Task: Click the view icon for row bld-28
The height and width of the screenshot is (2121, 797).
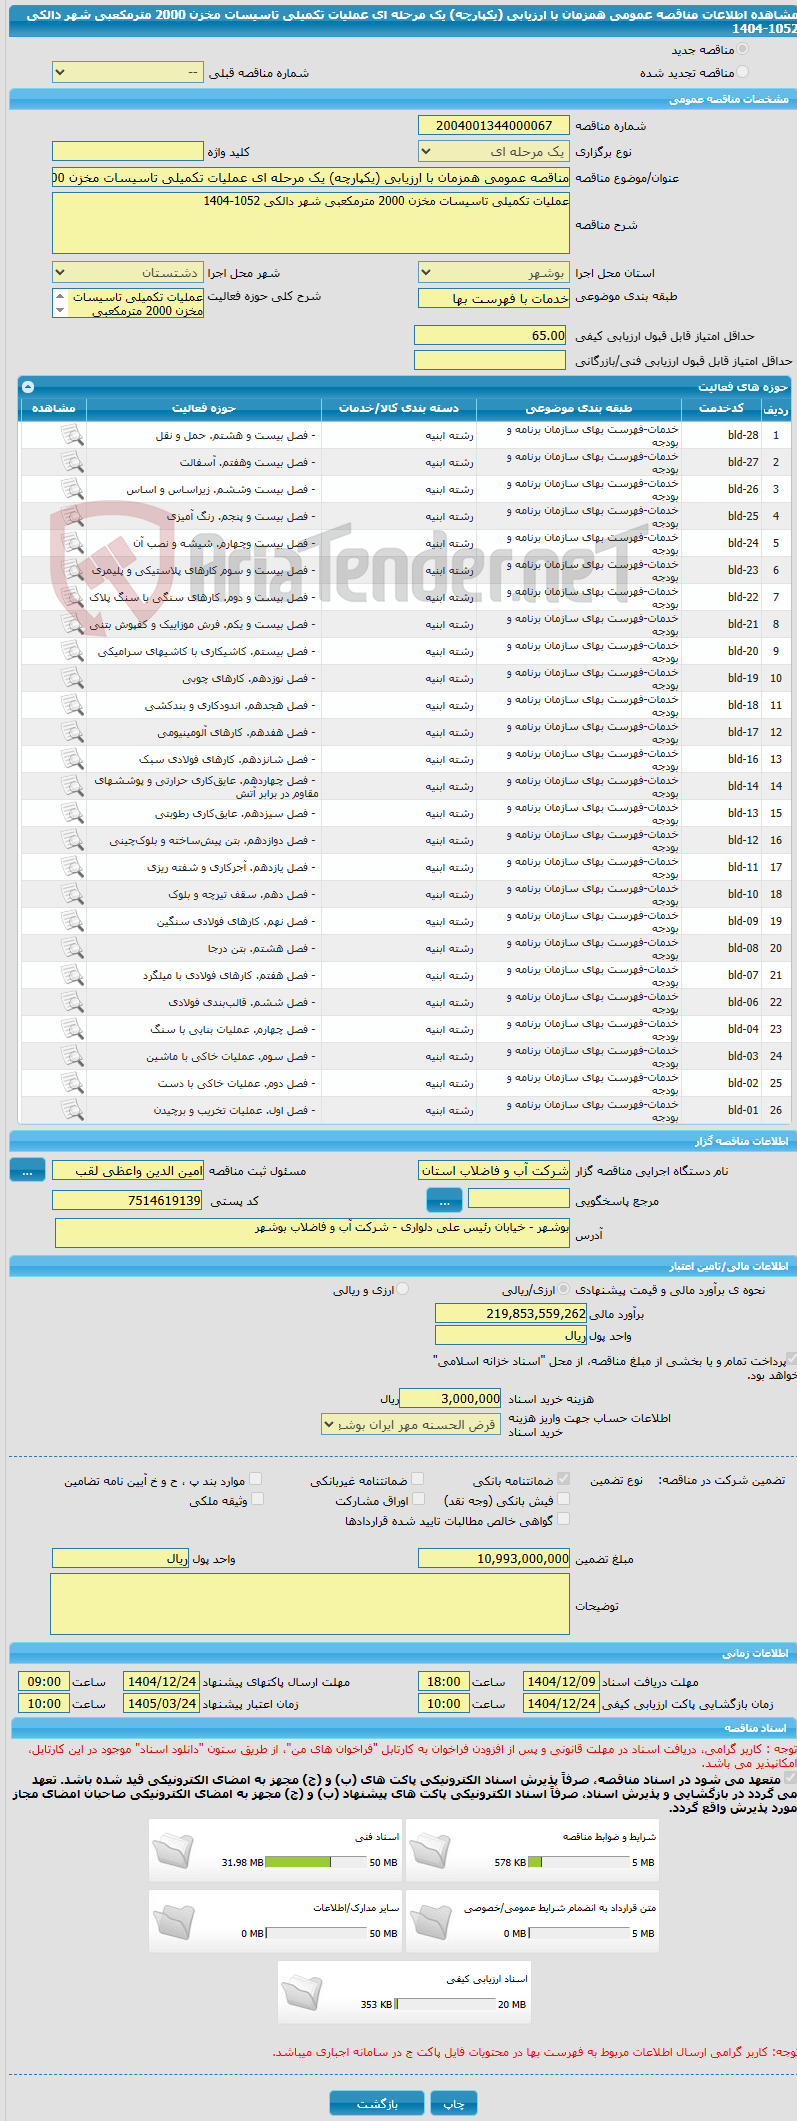Action: click(x=72, y=435)
